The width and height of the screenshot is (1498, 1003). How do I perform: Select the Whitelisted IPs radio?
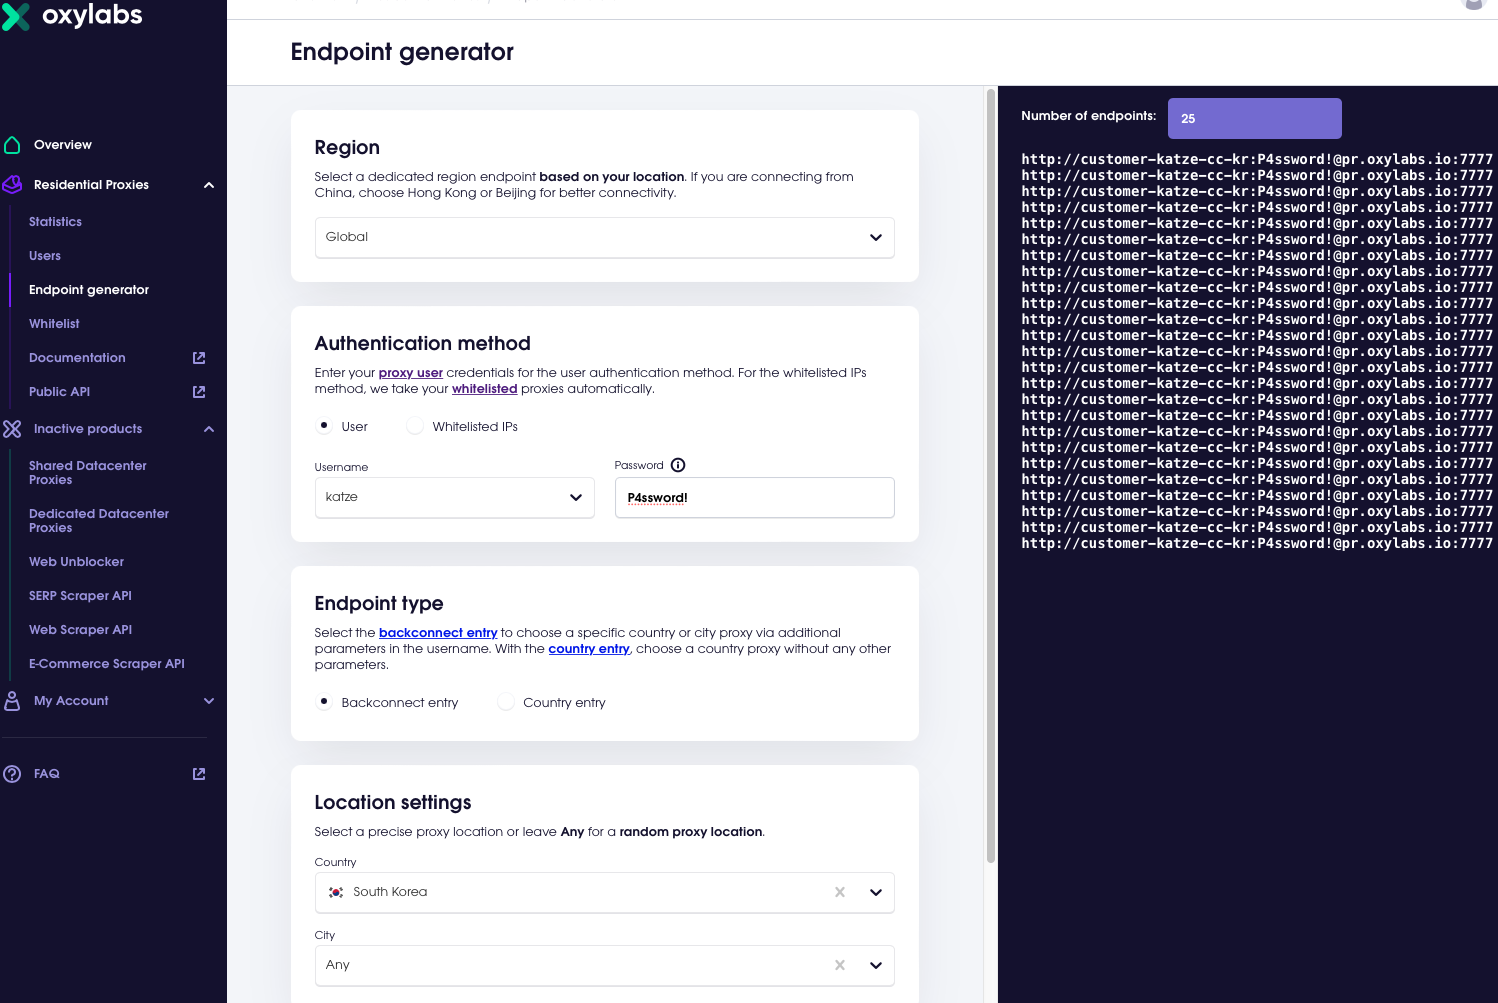coord(415,426)
